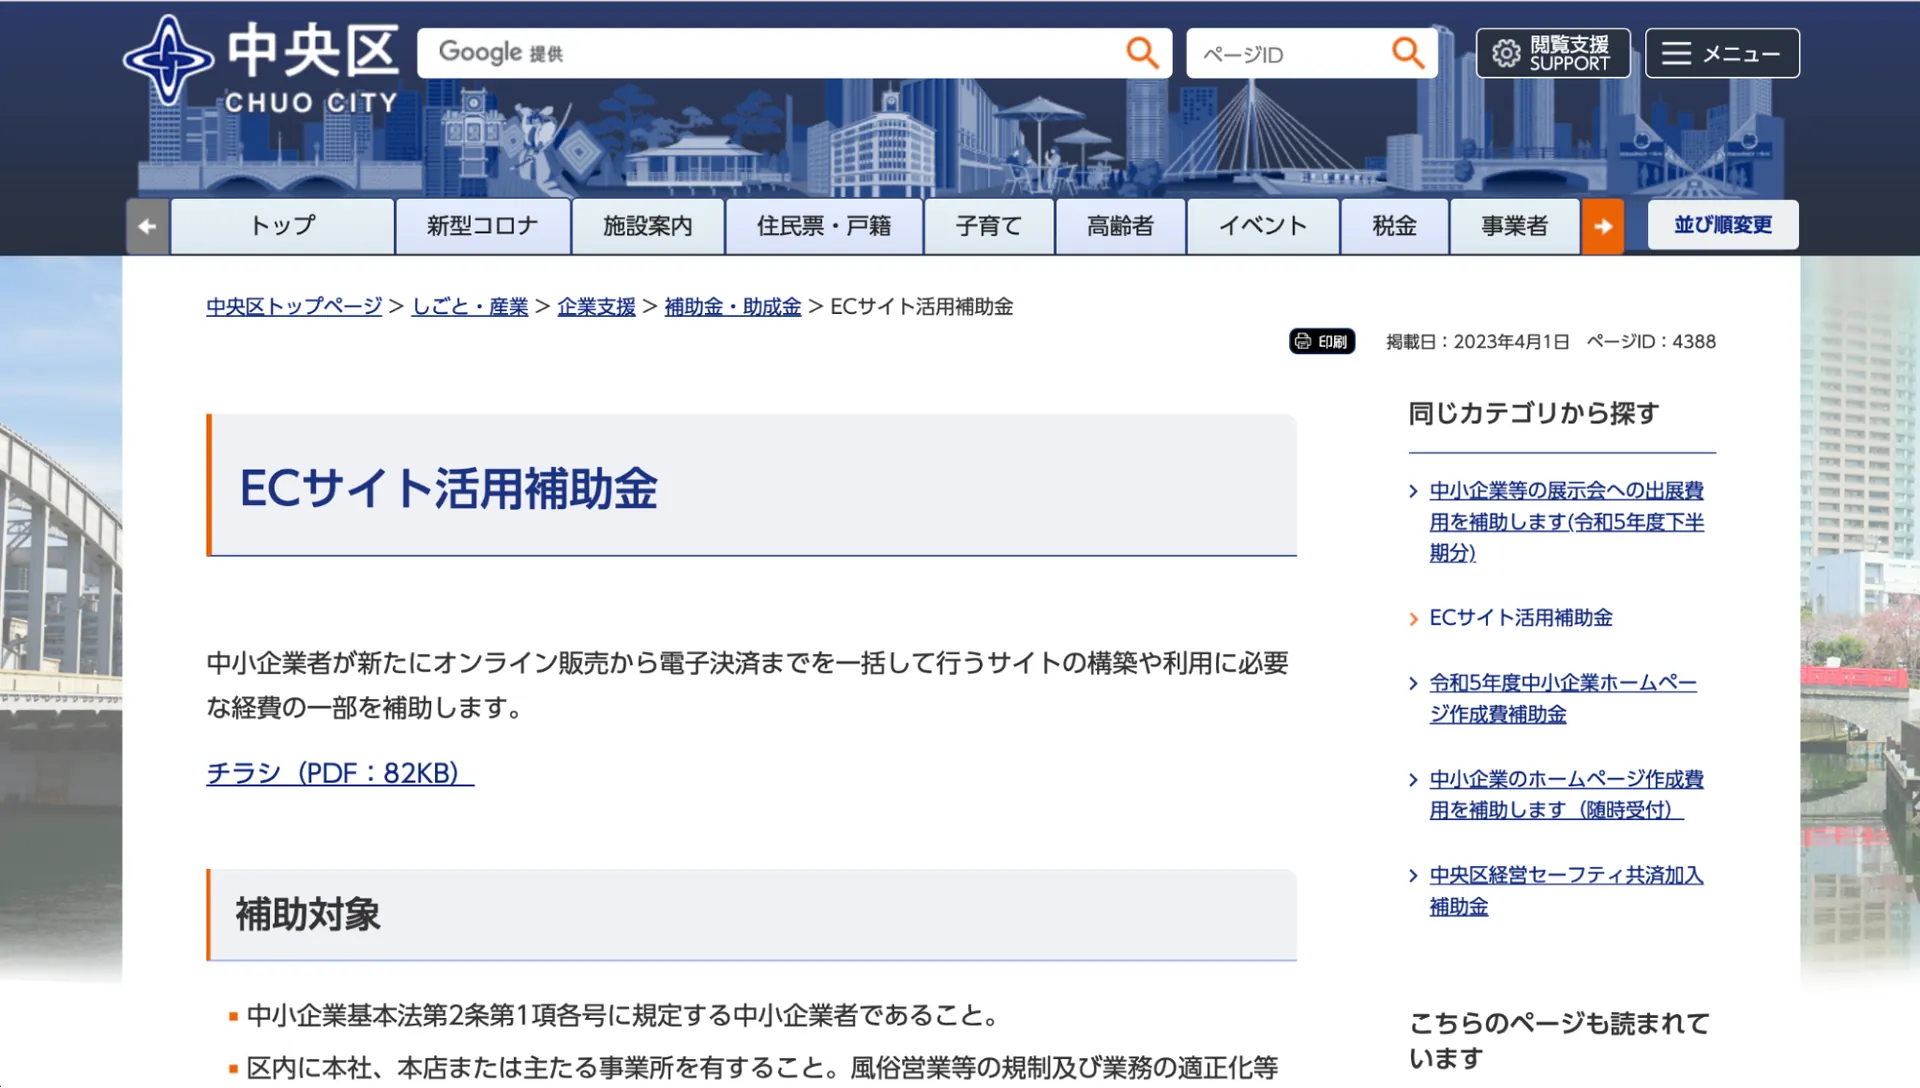Open the 令和5年度中小企業ホームページ作成費補助金 link
The height and width of the screenshot is (1088, 1920).
click(1563, 699)
